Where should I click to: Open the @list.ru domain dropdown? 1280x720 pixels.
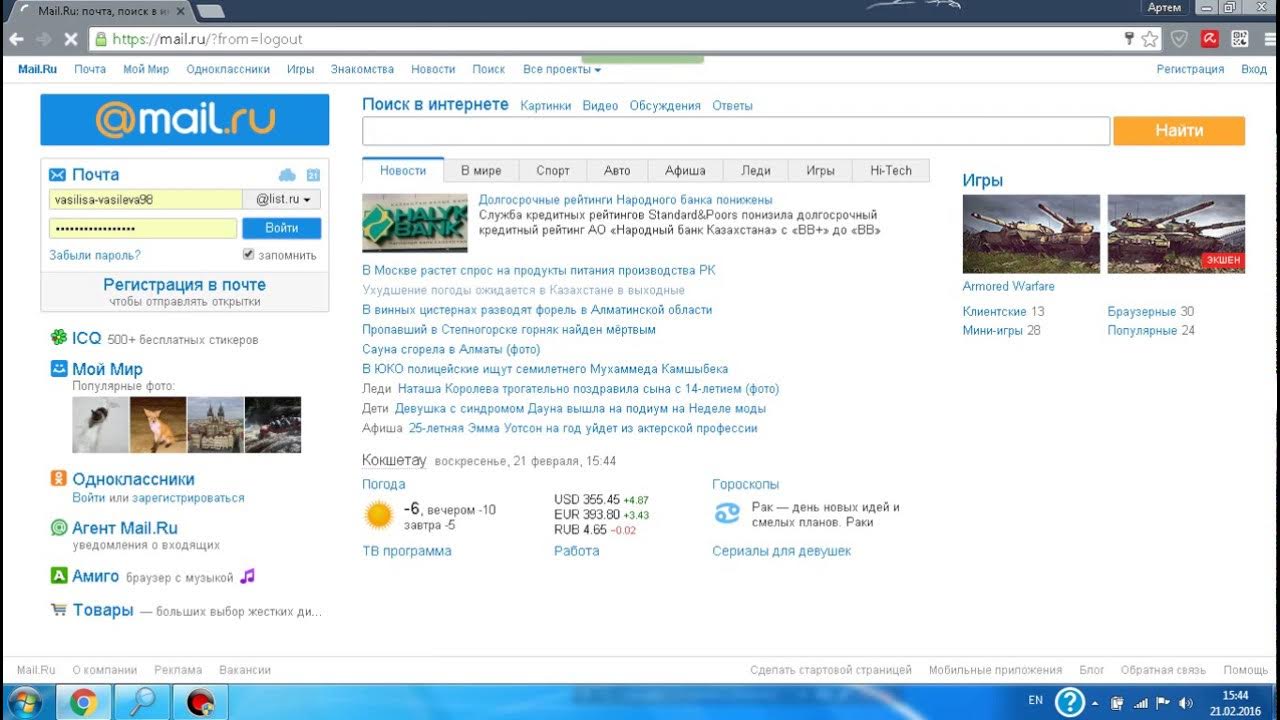point(282,199)
